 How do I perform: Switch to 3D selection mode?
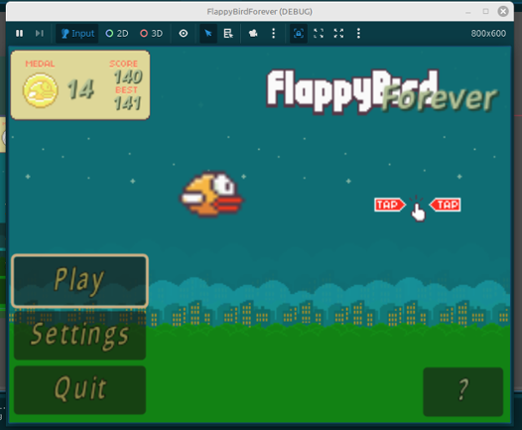[x=151, y=33]
